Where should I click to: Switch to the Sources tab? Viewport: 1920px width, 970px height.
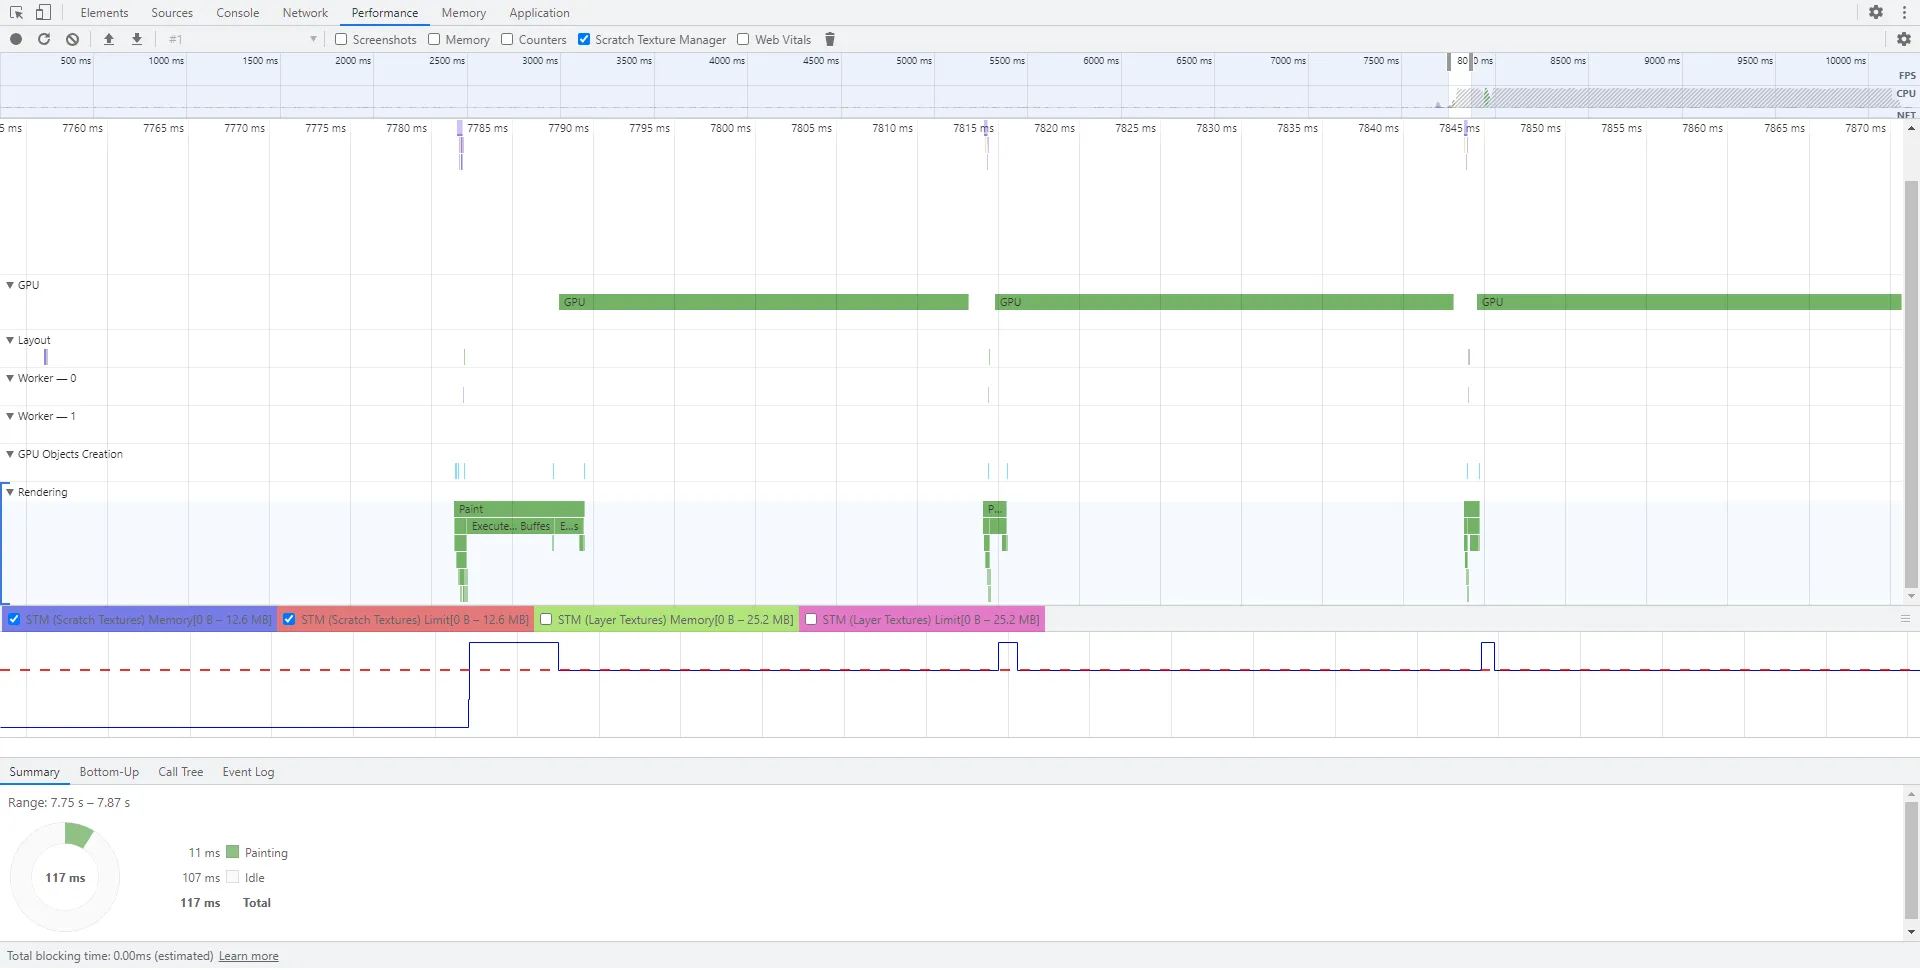tap(172, 13)
